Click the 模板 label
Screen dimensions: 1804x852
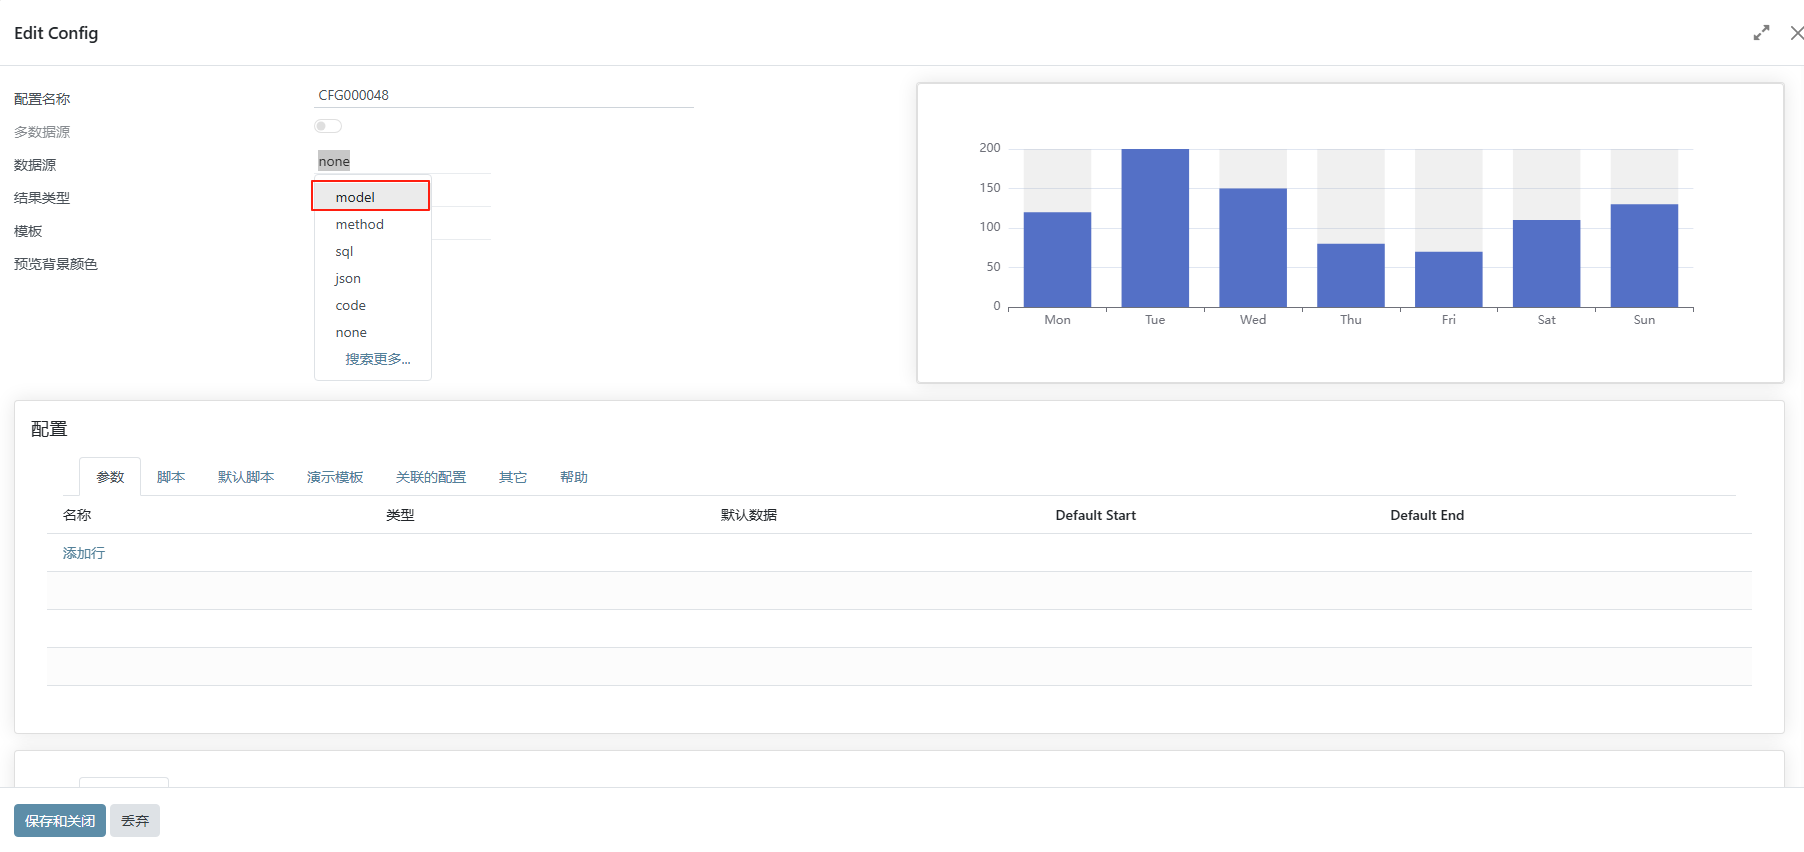(28, 231)
